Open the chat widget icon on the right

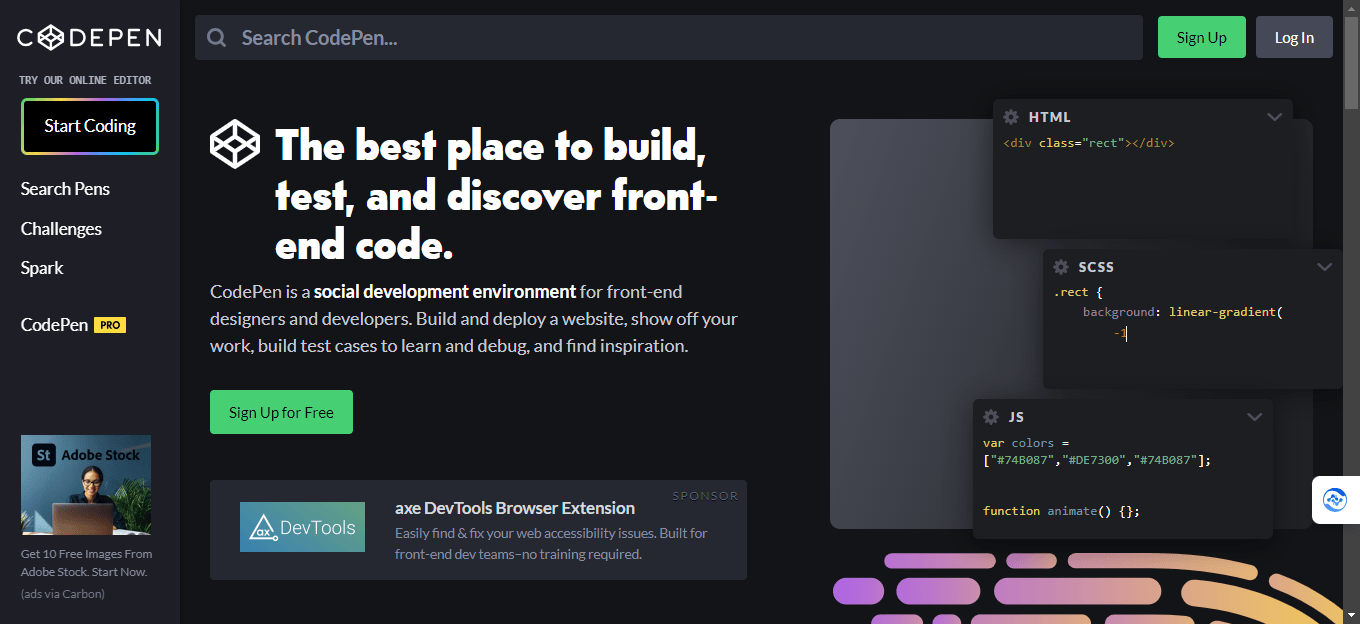click(x=1337, y=500)
